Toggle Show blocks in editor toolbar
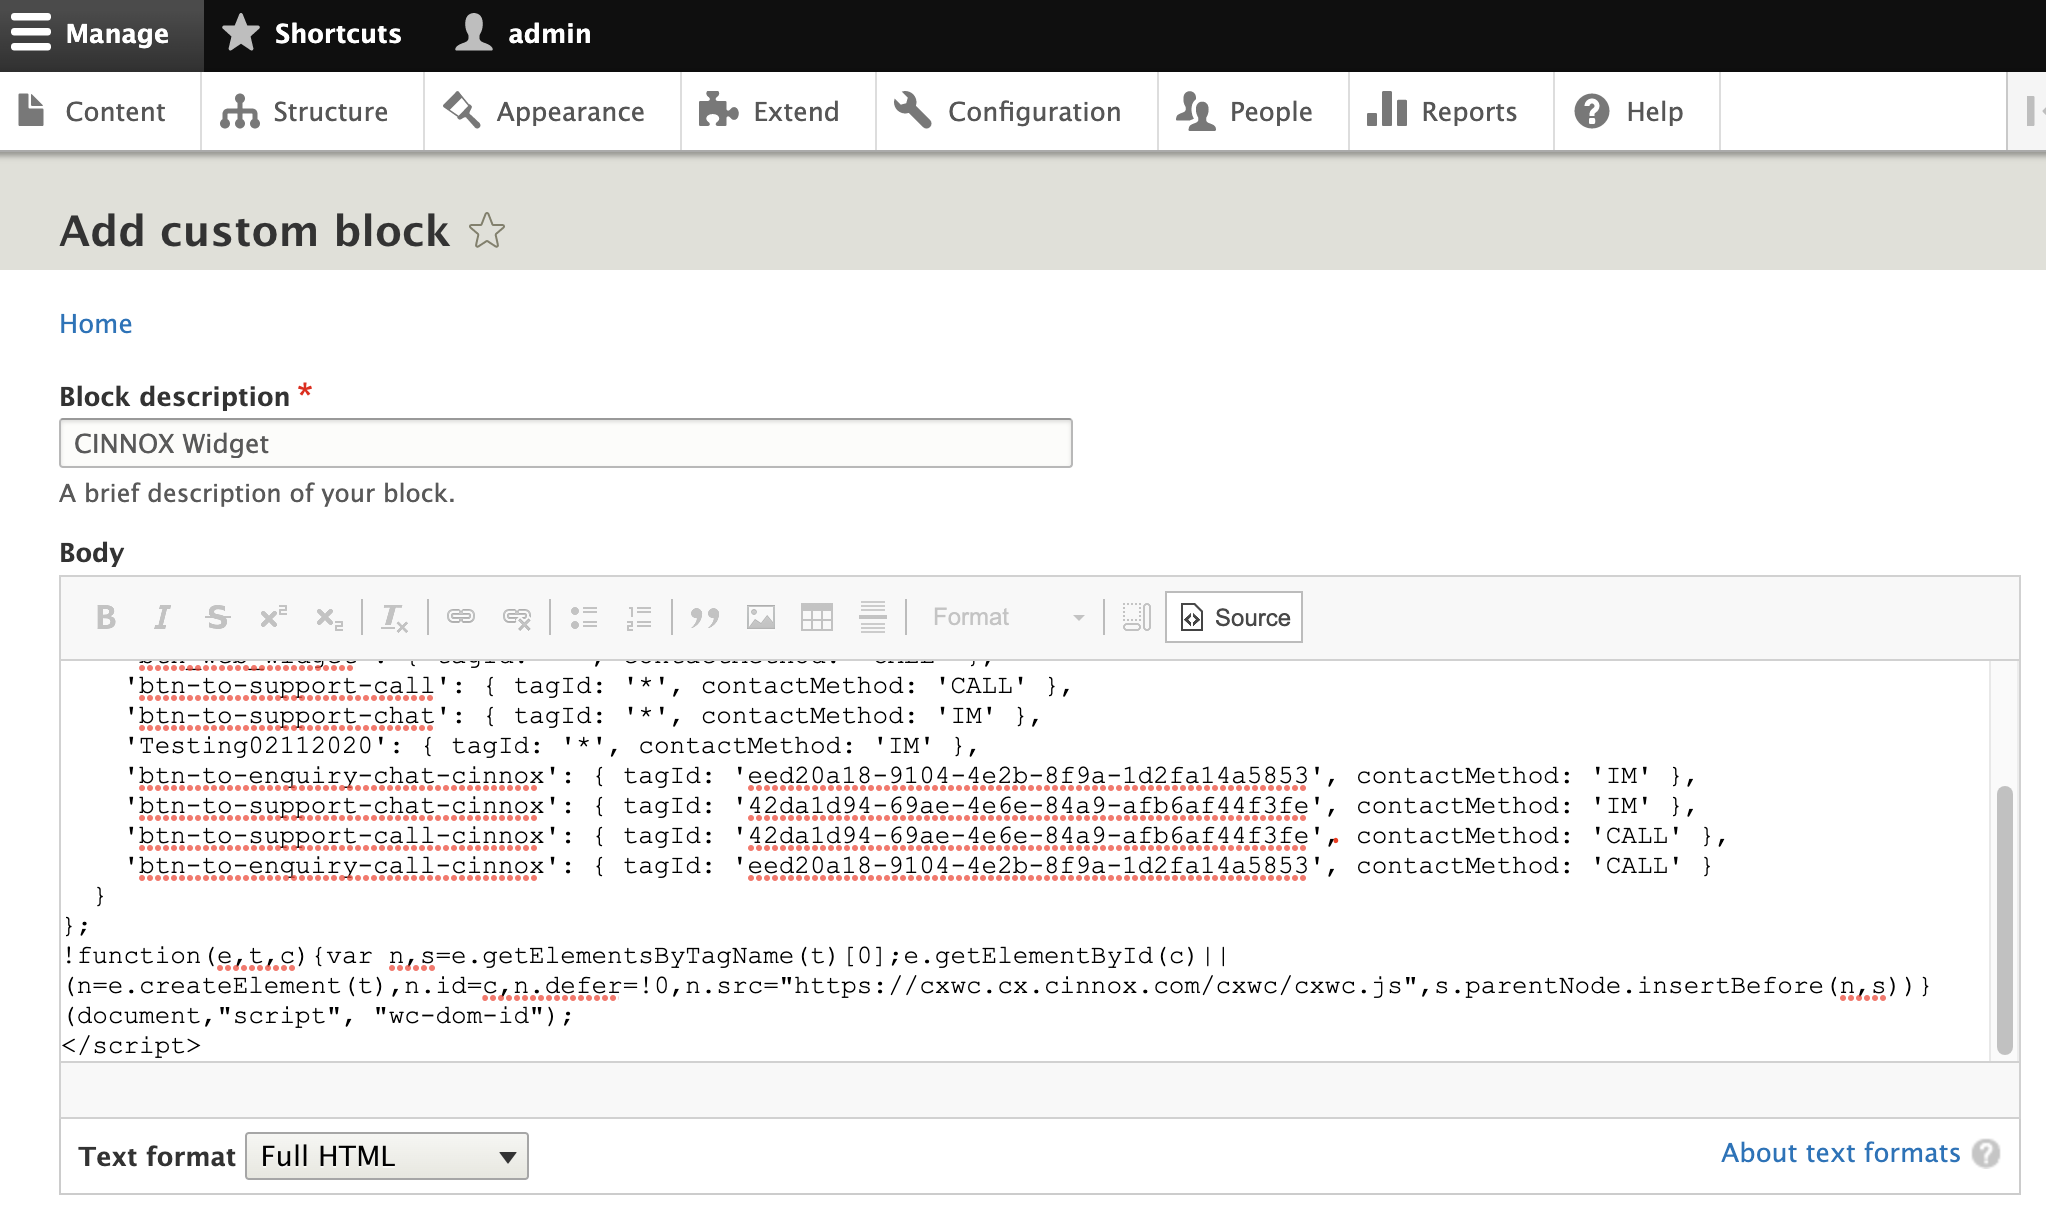Image resolution: width=2046 pixels, height=1212 pixels. [x=1137, y=617]
